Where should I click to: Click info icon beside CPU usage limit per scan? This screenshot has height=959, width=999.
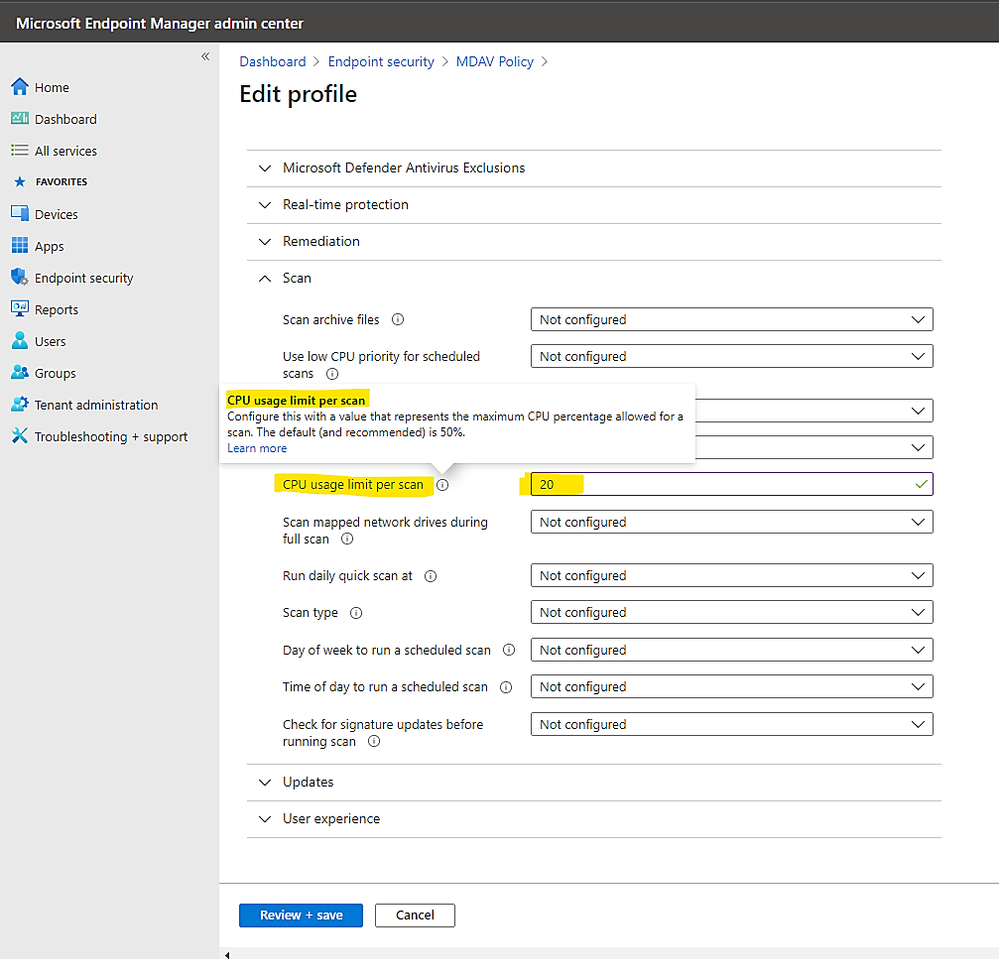[x=442, y=485]
